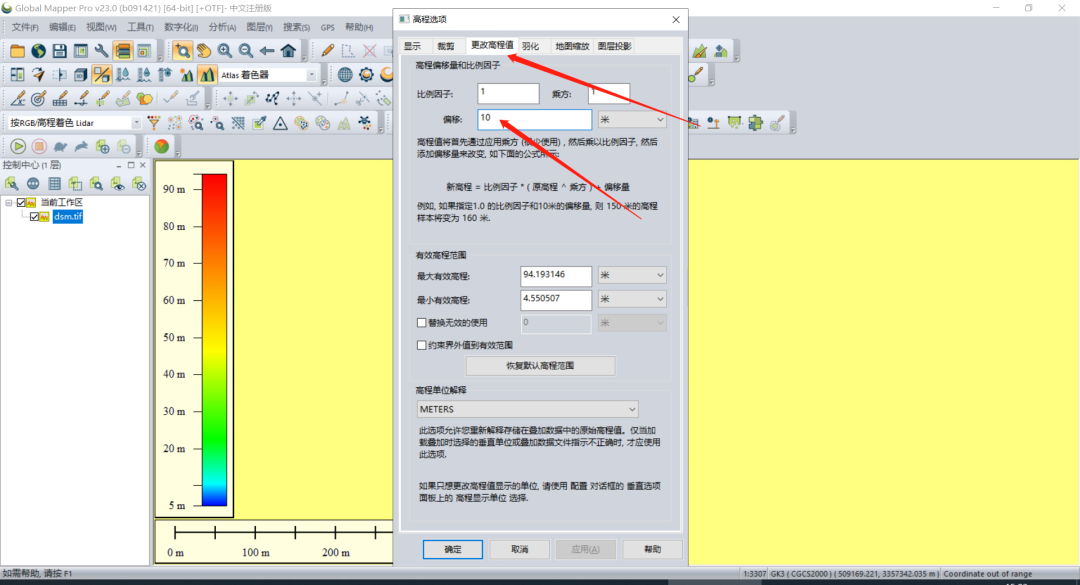
Task: Click the elevation color gradient legend bar
Action: tap(214, 340)
